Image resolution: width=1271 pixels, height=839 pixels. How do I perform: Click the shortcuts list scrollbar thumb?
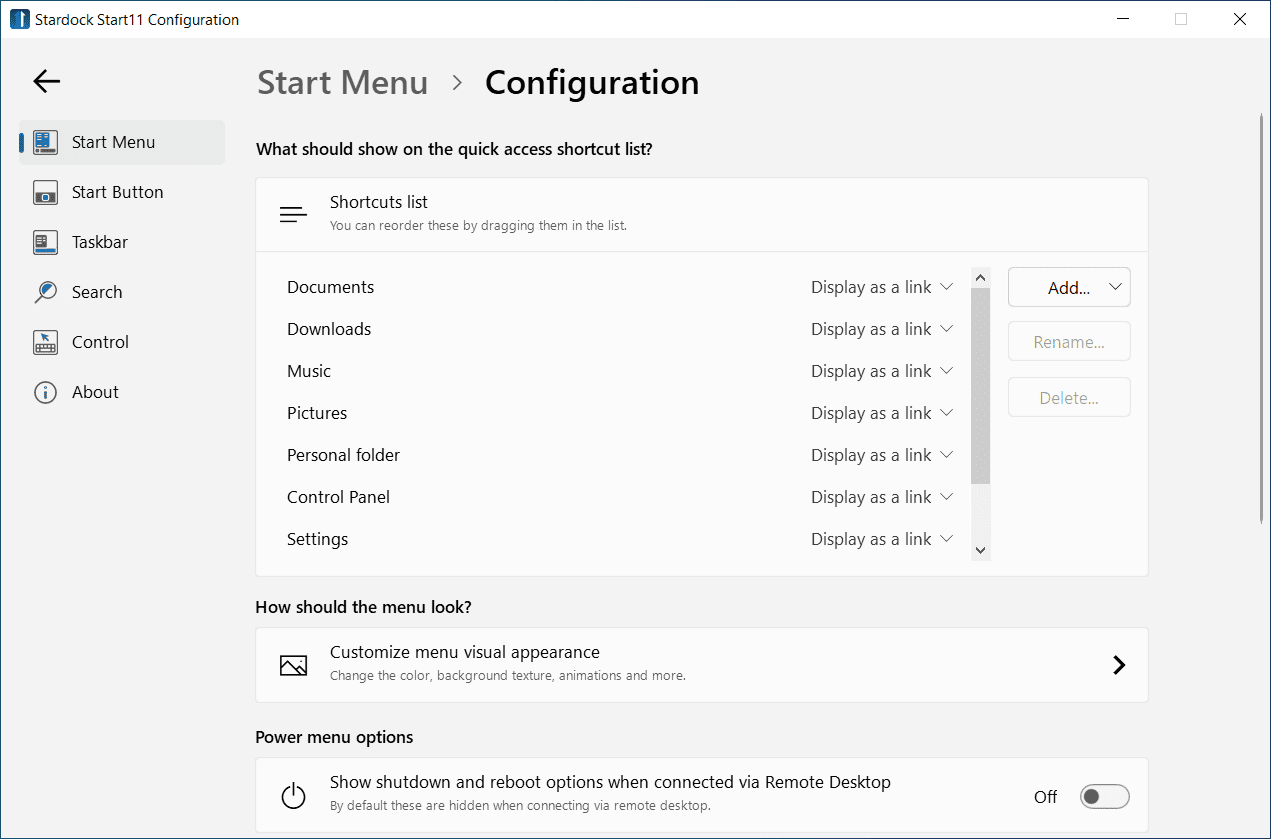980,385
